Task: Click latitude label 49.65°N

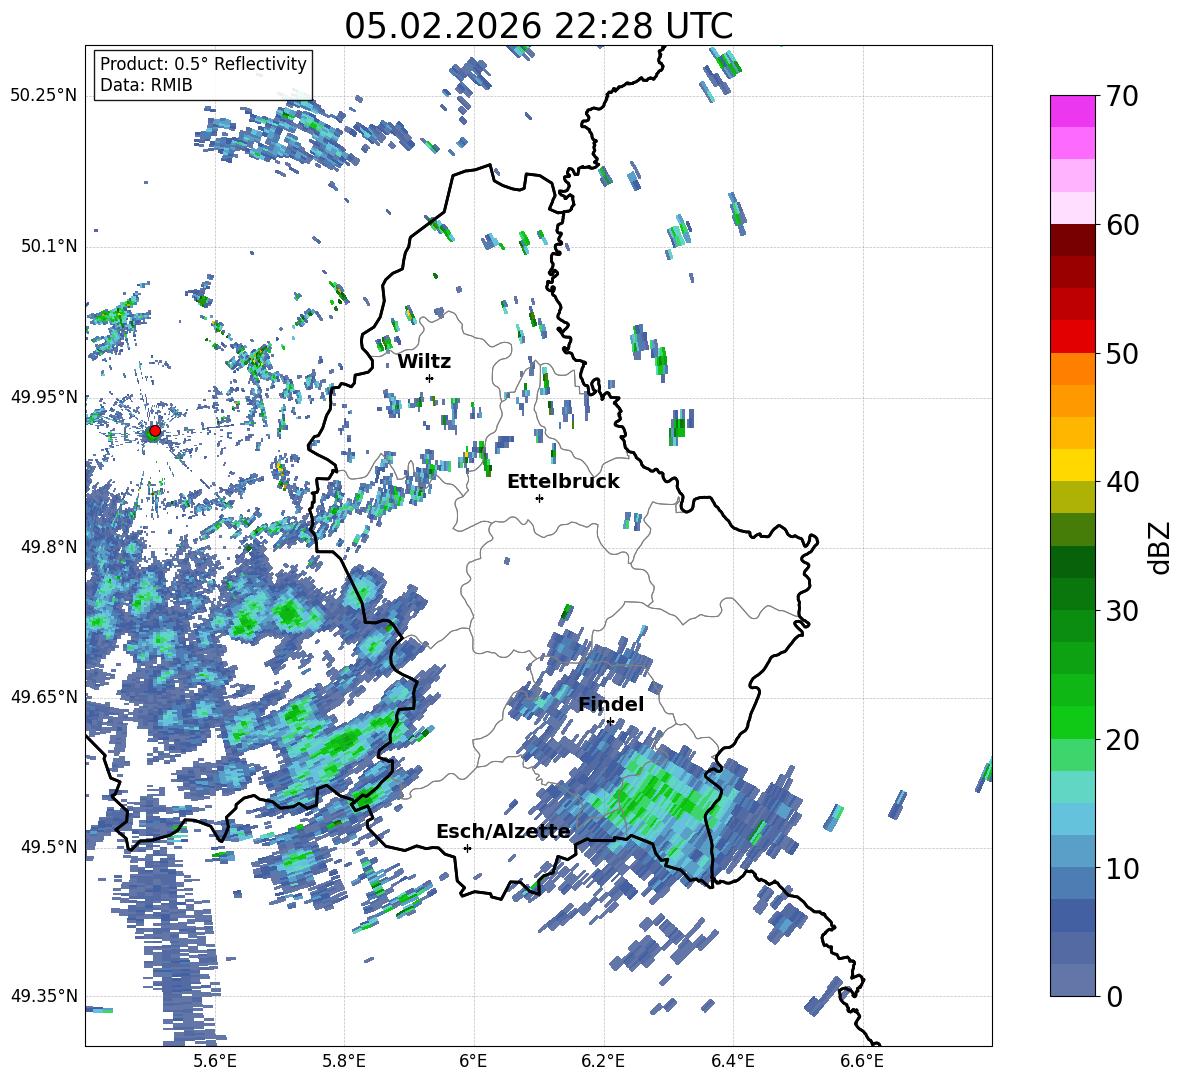Action: tap(44, 696)
